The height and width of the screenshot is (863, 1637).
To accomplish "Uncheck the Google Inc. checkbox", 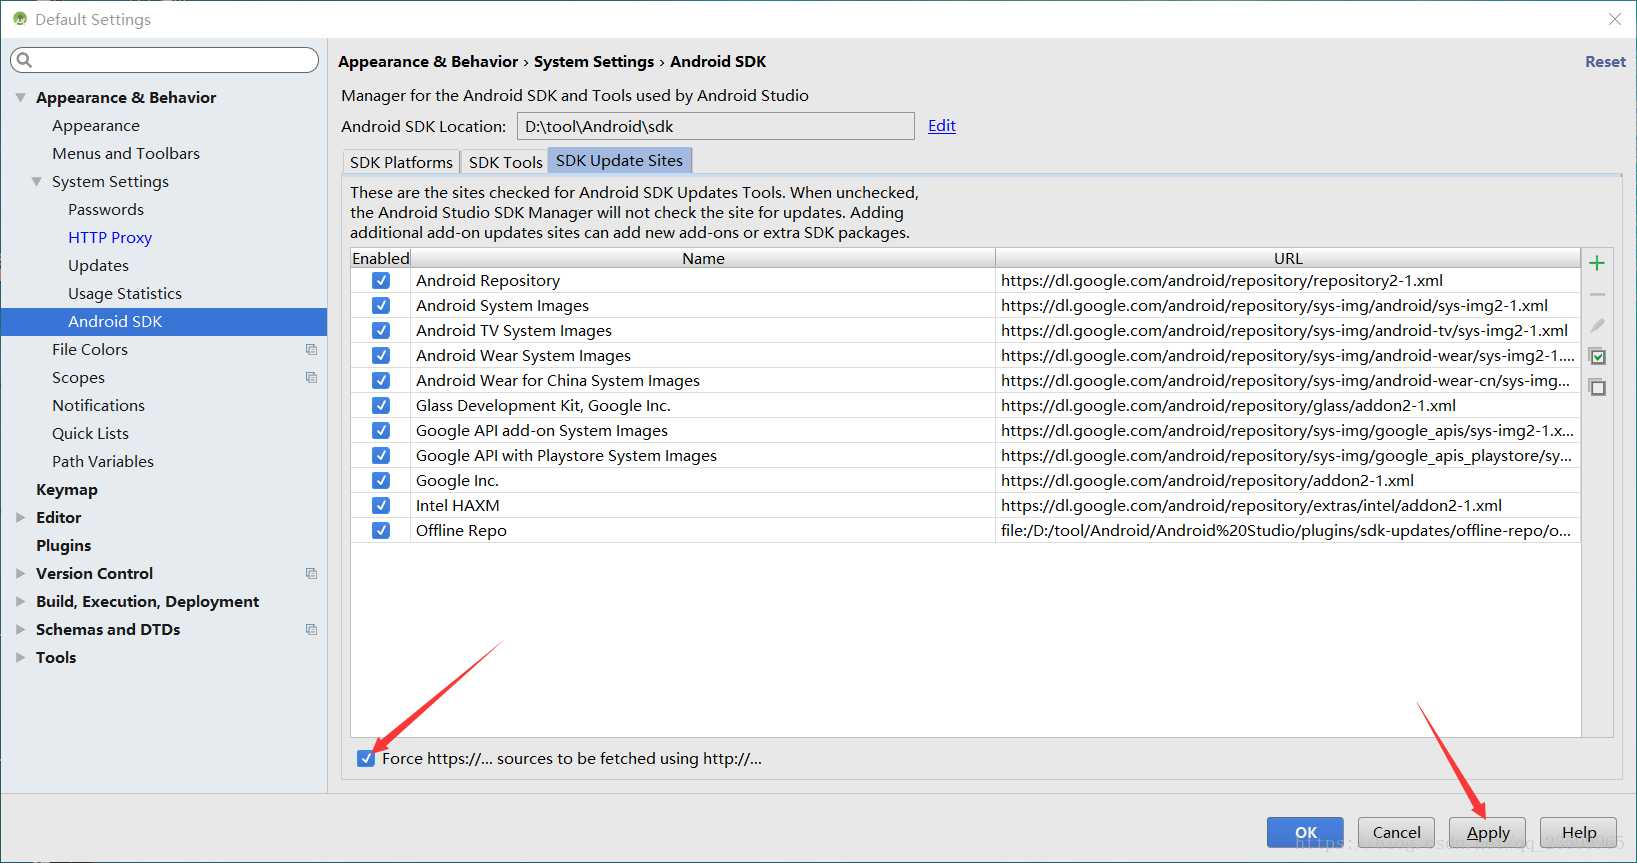I will tap(381, 481).
